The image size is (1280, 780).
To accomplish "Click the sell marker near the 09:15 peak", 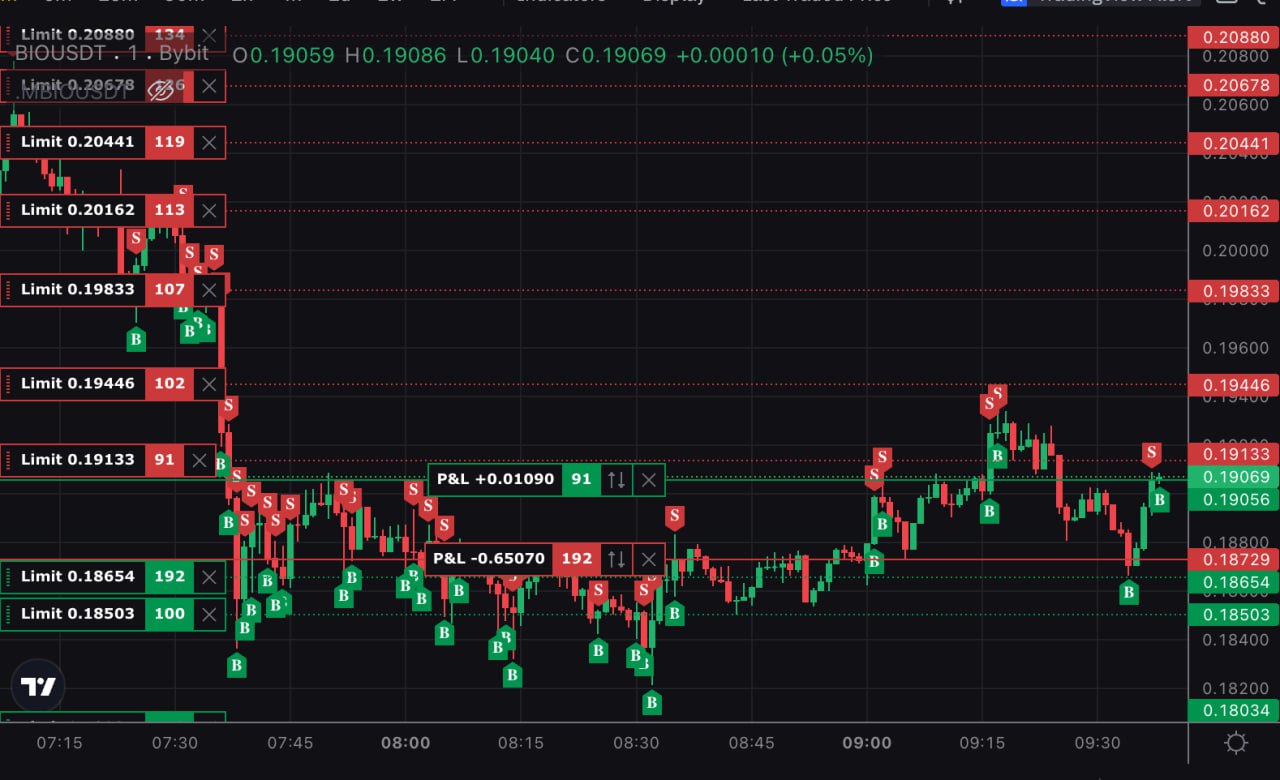I will (997, 394).
